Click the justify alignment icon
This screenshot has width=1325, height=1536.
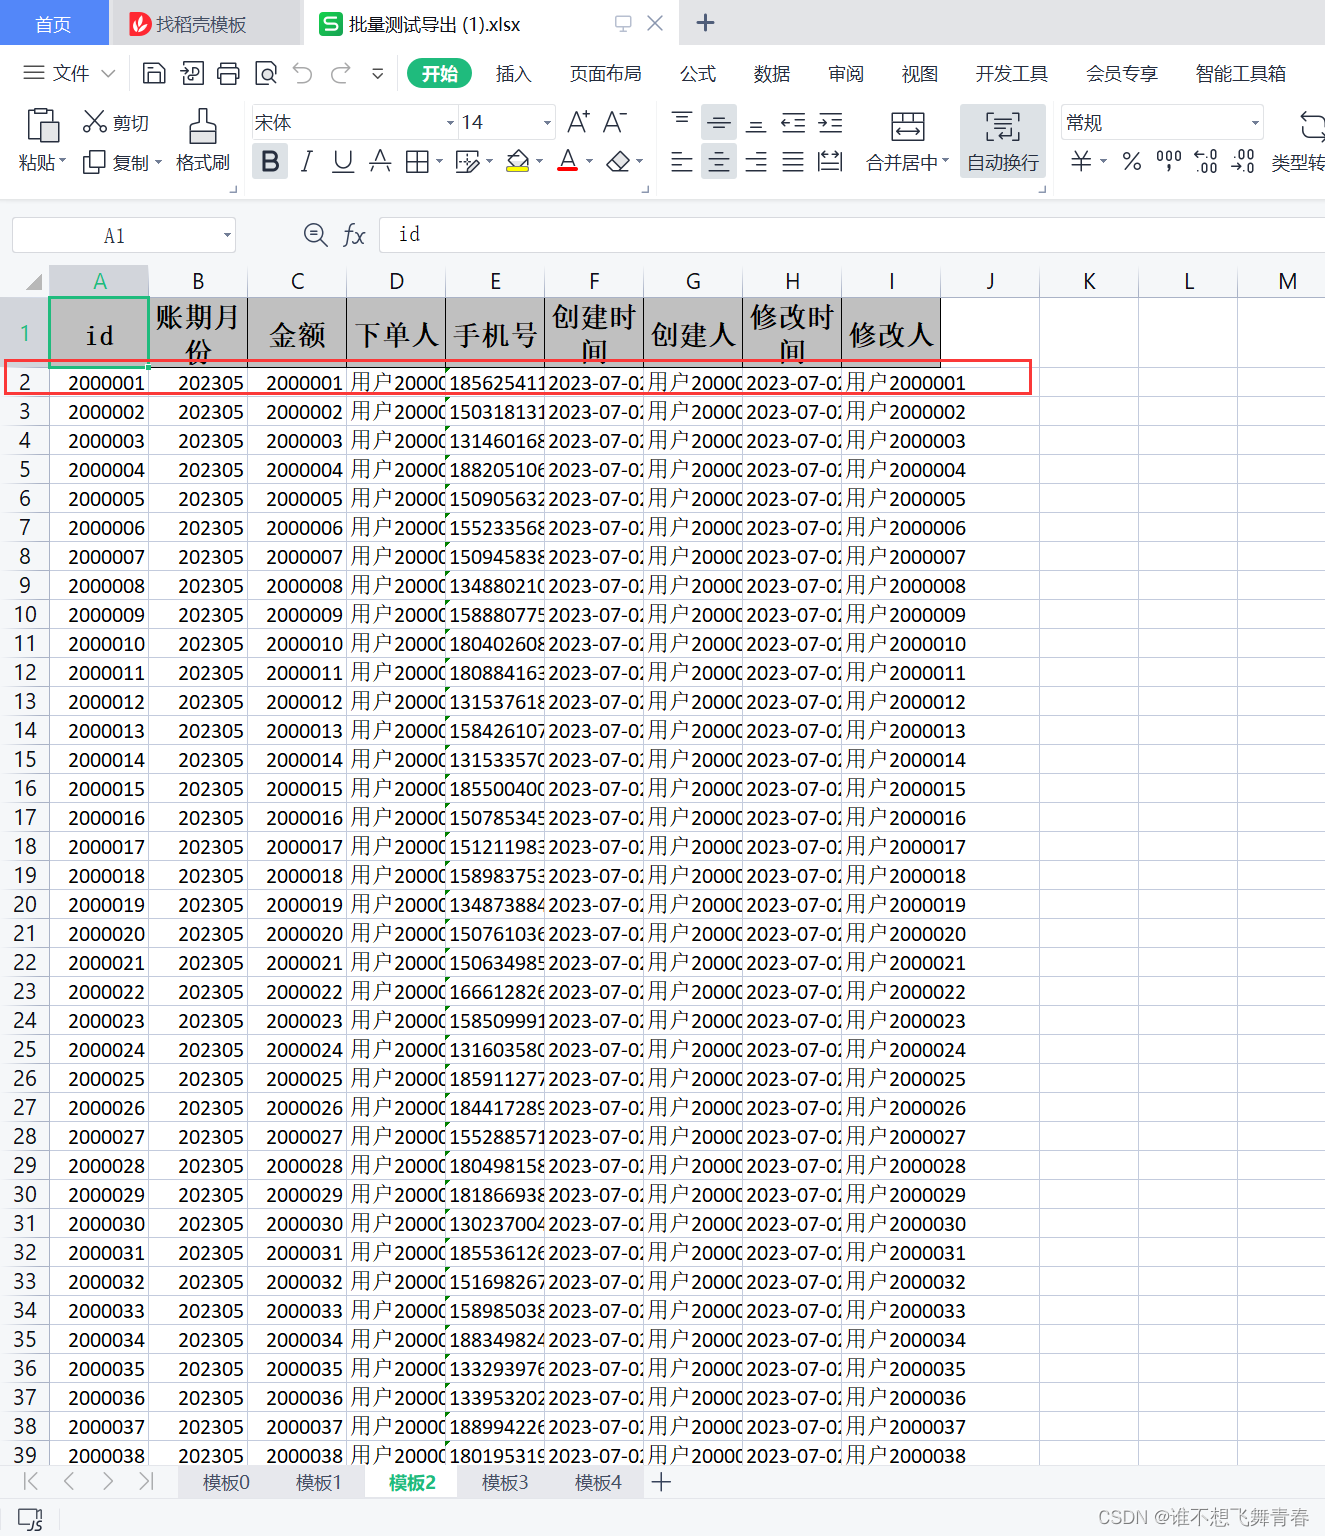[x=793, y=161]
